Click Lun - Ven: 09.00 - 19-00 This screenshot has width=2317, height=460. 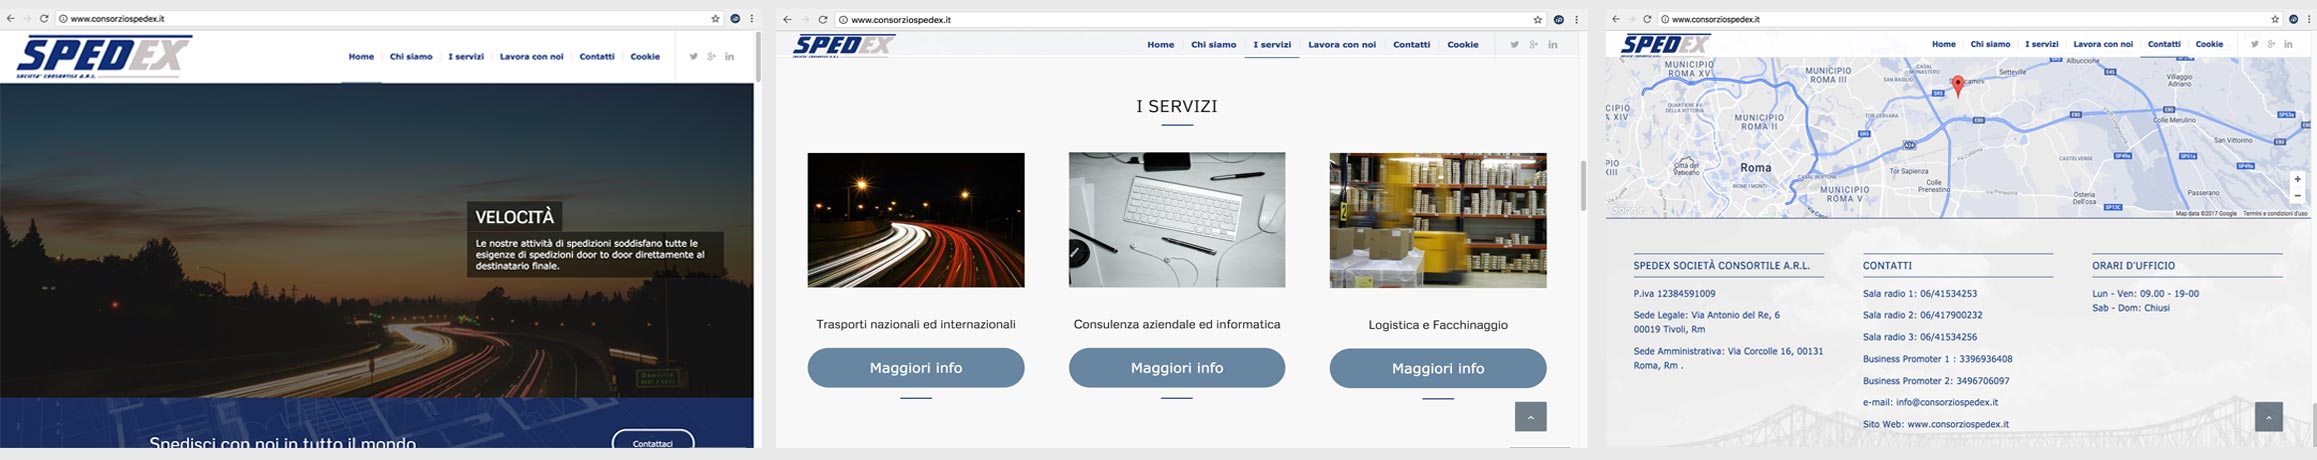point(2145,294)
